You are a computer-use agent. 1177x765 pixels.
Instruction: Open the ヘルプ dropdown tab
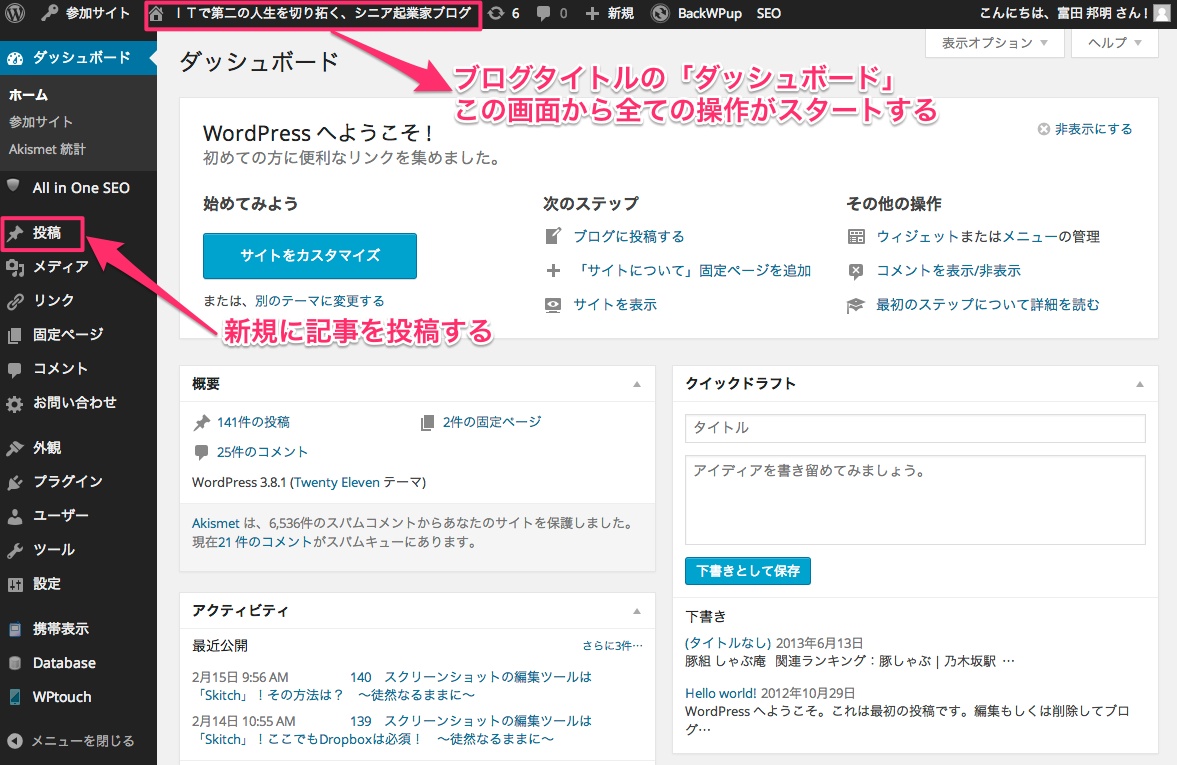point(1114,43)
